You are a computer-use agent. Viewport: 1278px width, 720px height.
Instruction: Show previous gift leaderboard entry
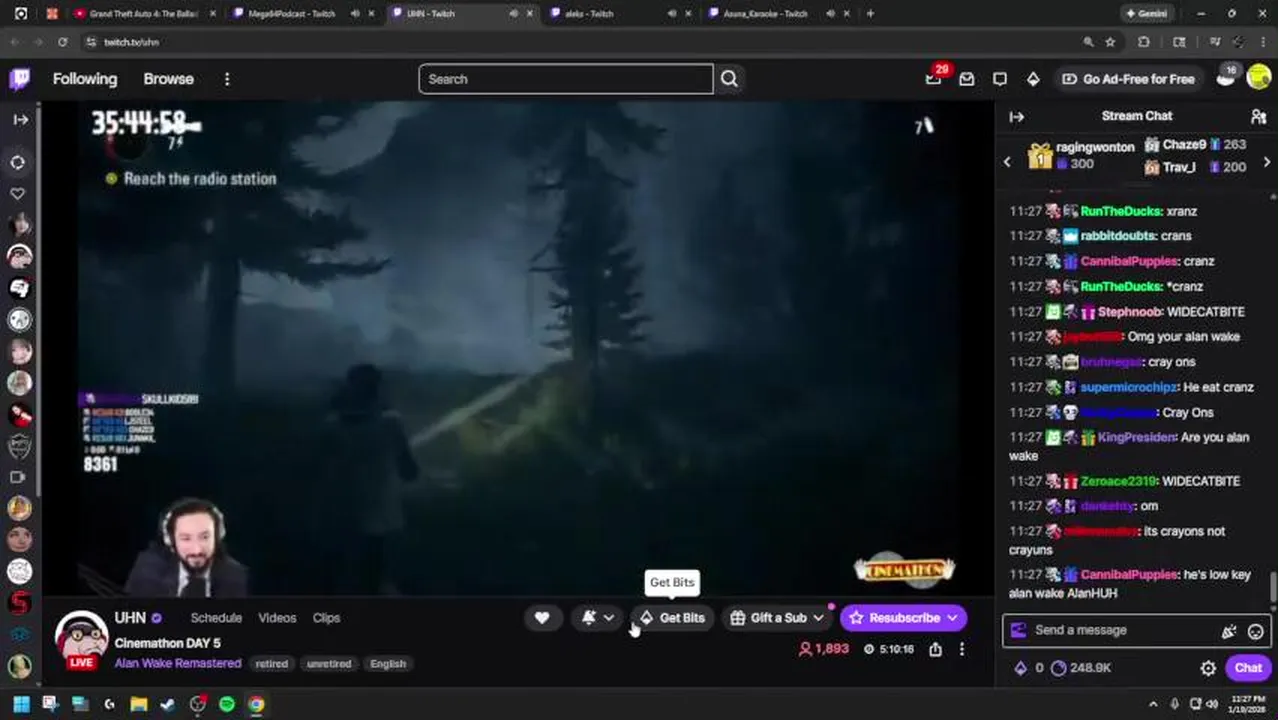(x=1008, y=161)
